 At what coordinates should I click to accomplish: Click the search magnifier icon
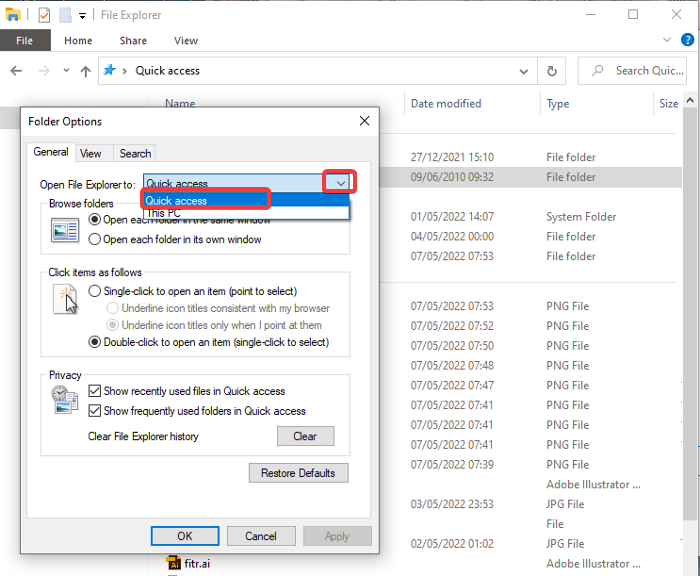[x=597, y=71]
